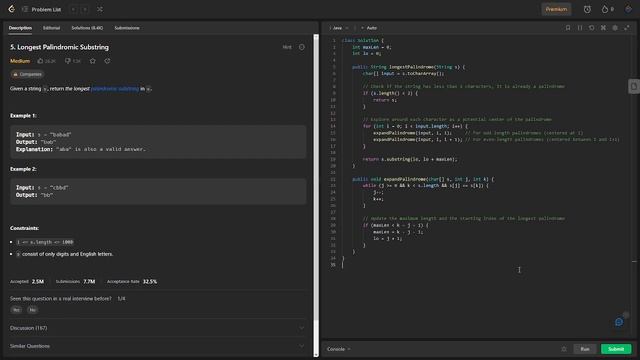Click the Acceptance Rate 32.5% value

coord(150,281)
